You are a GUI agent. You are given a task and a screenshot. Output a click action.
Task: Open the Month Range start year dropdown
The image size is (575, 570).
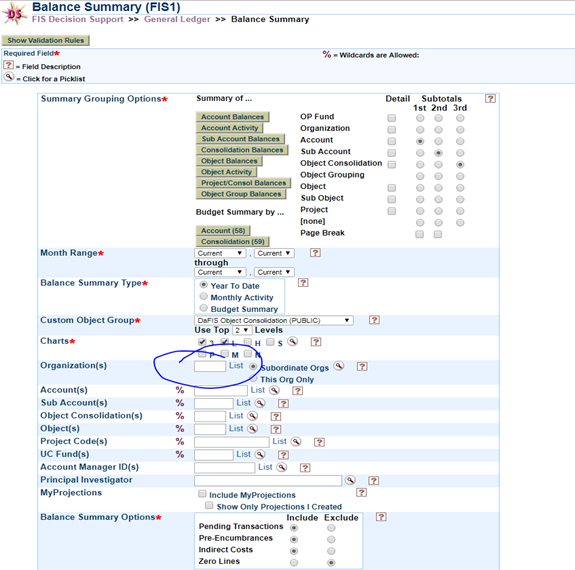[x=274, y=253]
